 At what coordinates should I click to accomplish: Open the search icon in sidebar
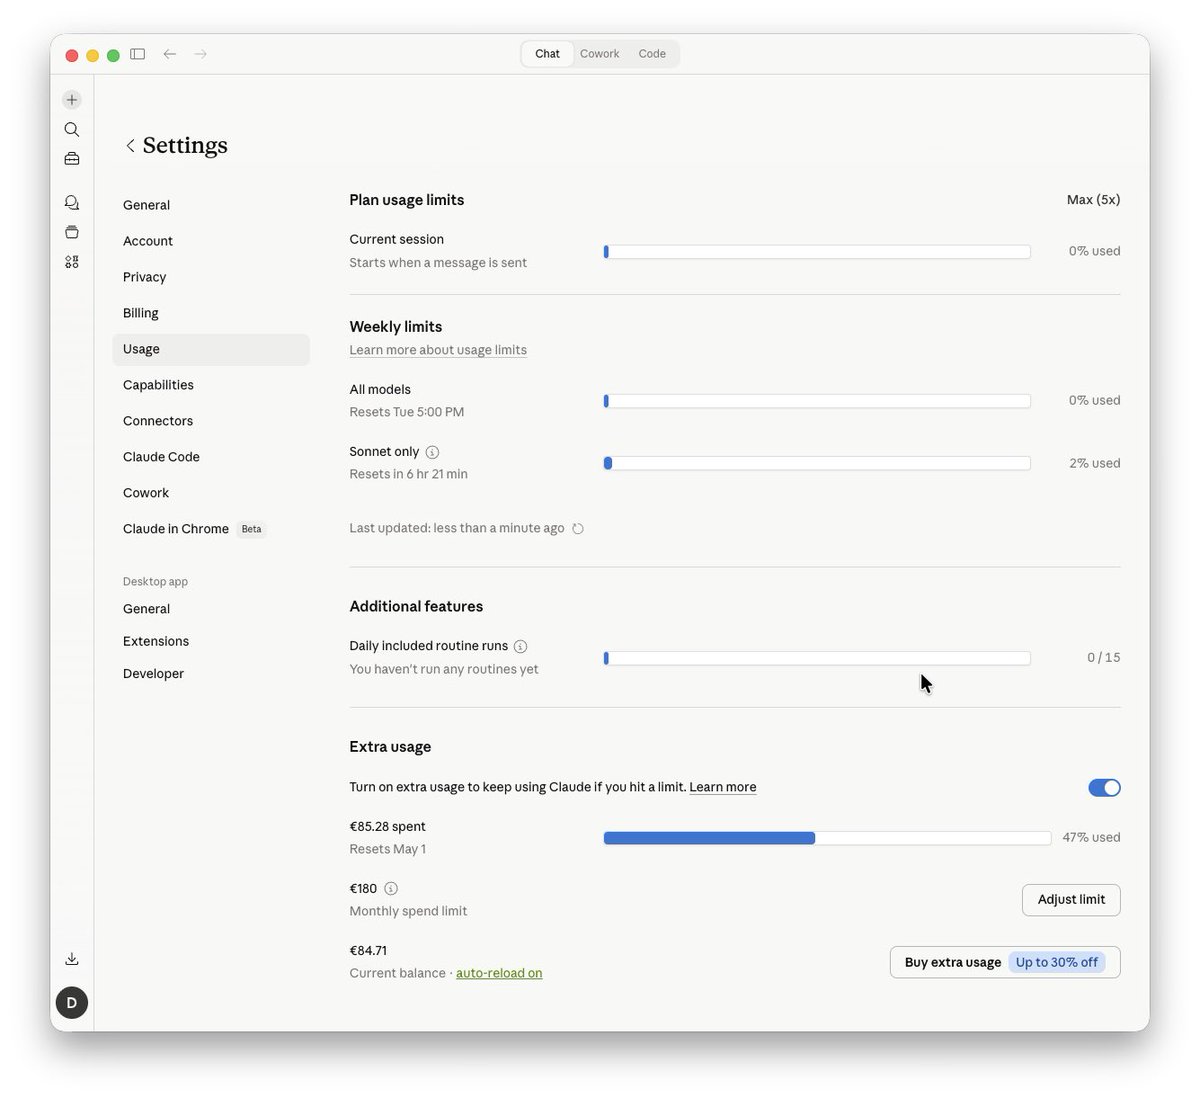pyautogui.click(x=72, y=129)
